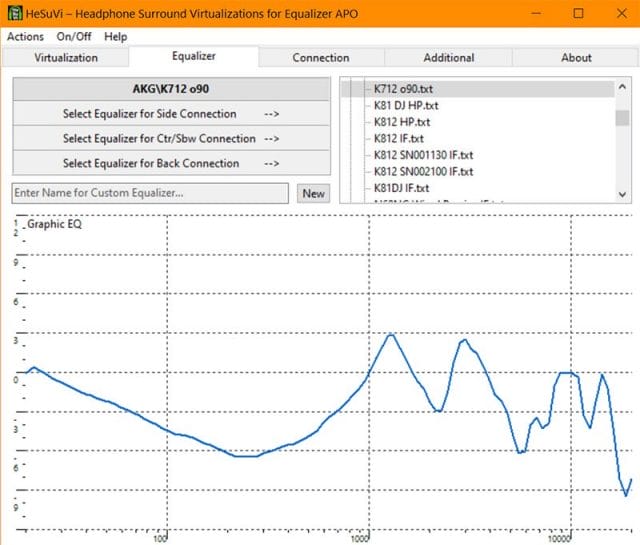Image resolution: width=640 pixels, height=545 pixels.
Task: Choose Select Equalizer for Ctr/Sbw Connection
Action: click(171, 139)
